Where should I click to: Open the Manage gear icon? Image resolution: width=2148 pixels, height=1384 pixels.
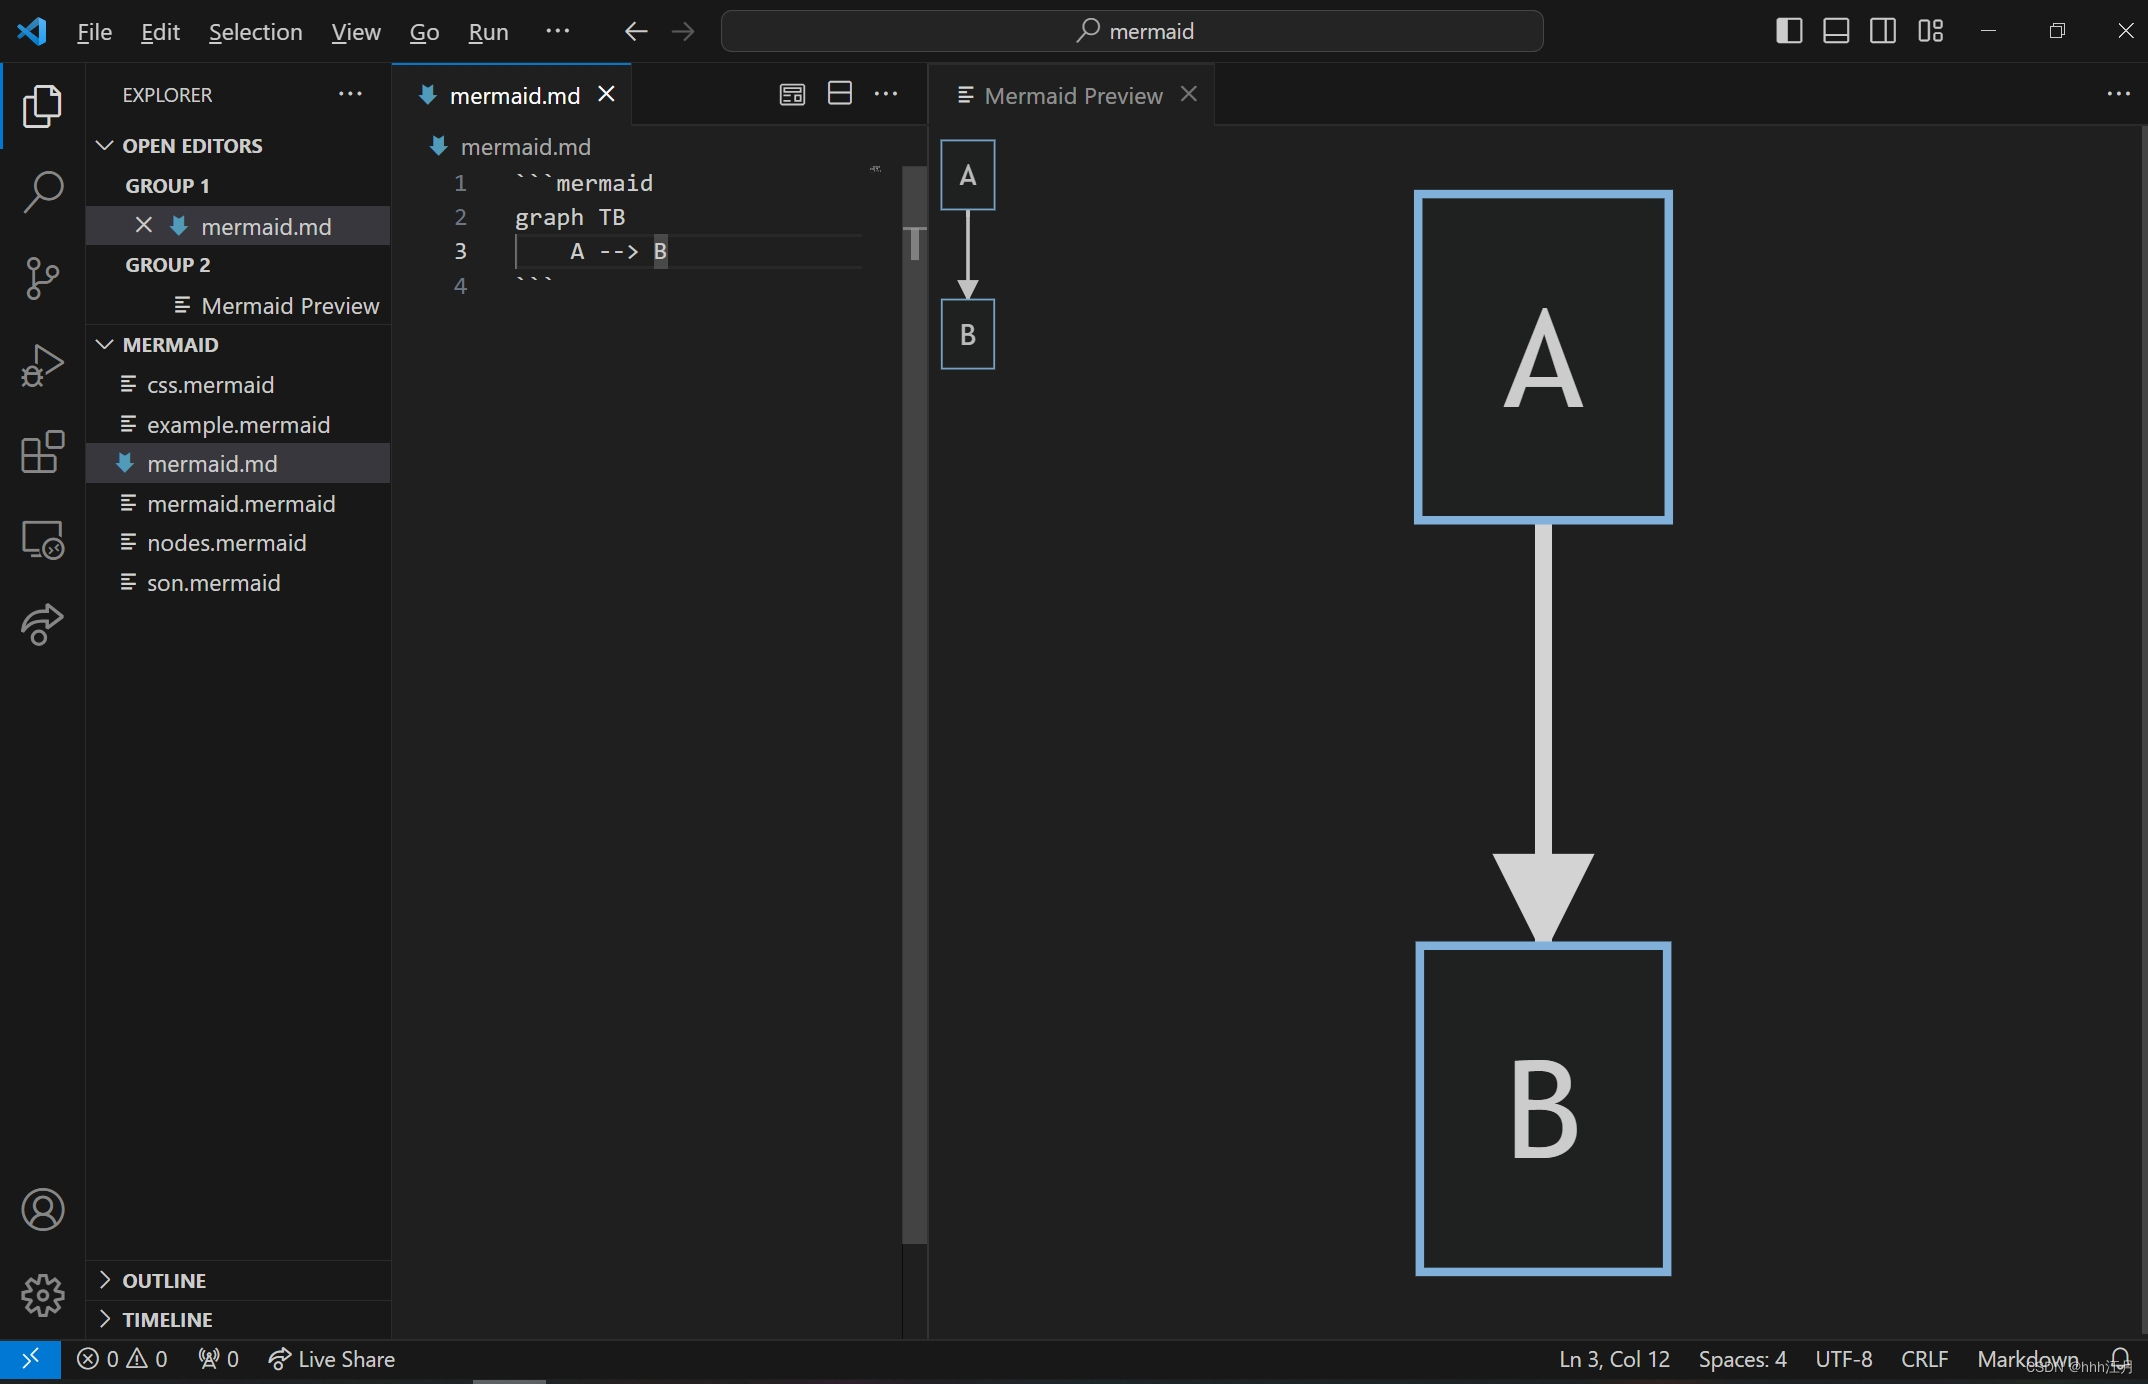(x=42, y=1296)
